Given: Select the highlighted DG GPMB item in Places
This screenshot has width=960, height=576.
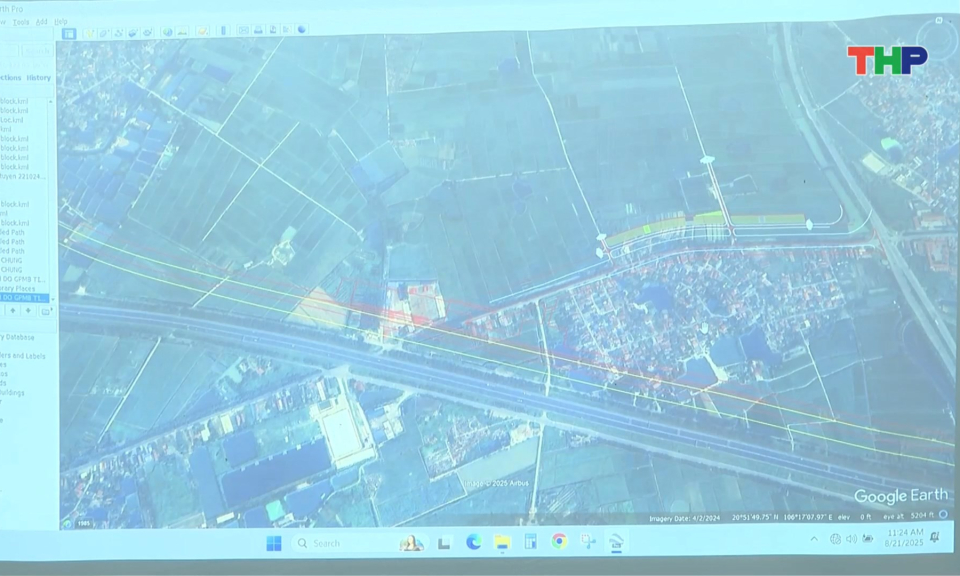Looking at the screenshot, I should pyautogui.click(x=24, y=298).
